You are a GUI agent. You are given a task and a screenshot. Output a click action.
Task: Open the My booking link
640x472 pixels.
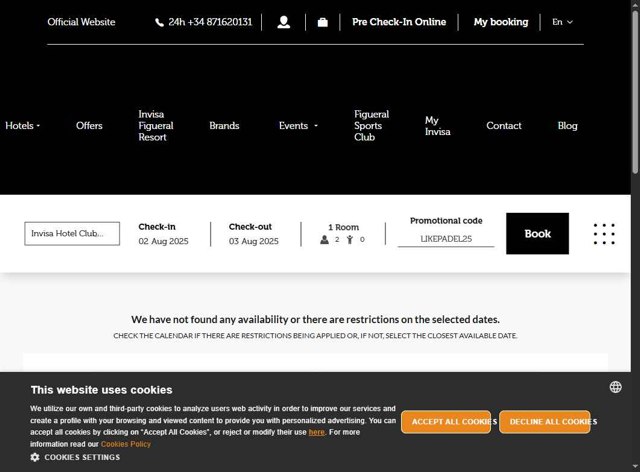click(501, 22)
